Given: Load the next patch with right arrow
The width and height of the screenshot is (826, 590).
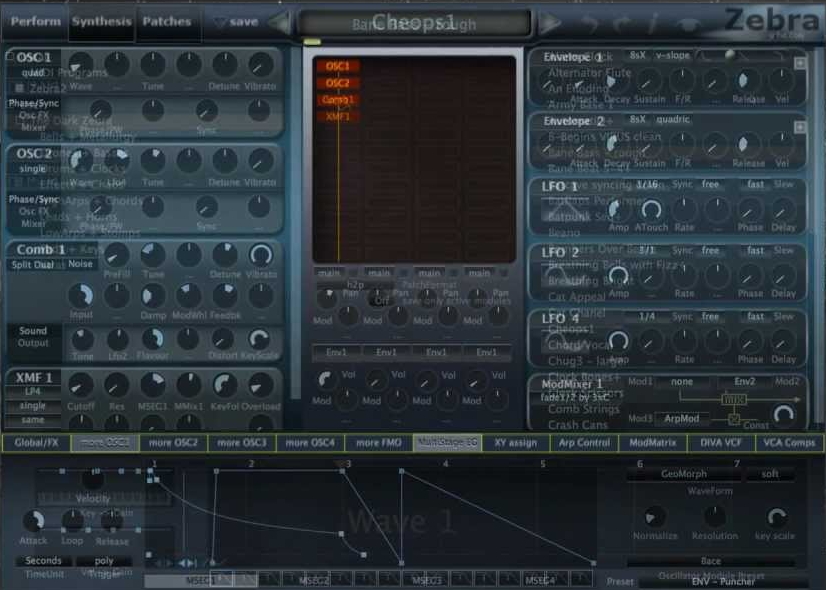Looking at the screenshot, I should 549,23.
